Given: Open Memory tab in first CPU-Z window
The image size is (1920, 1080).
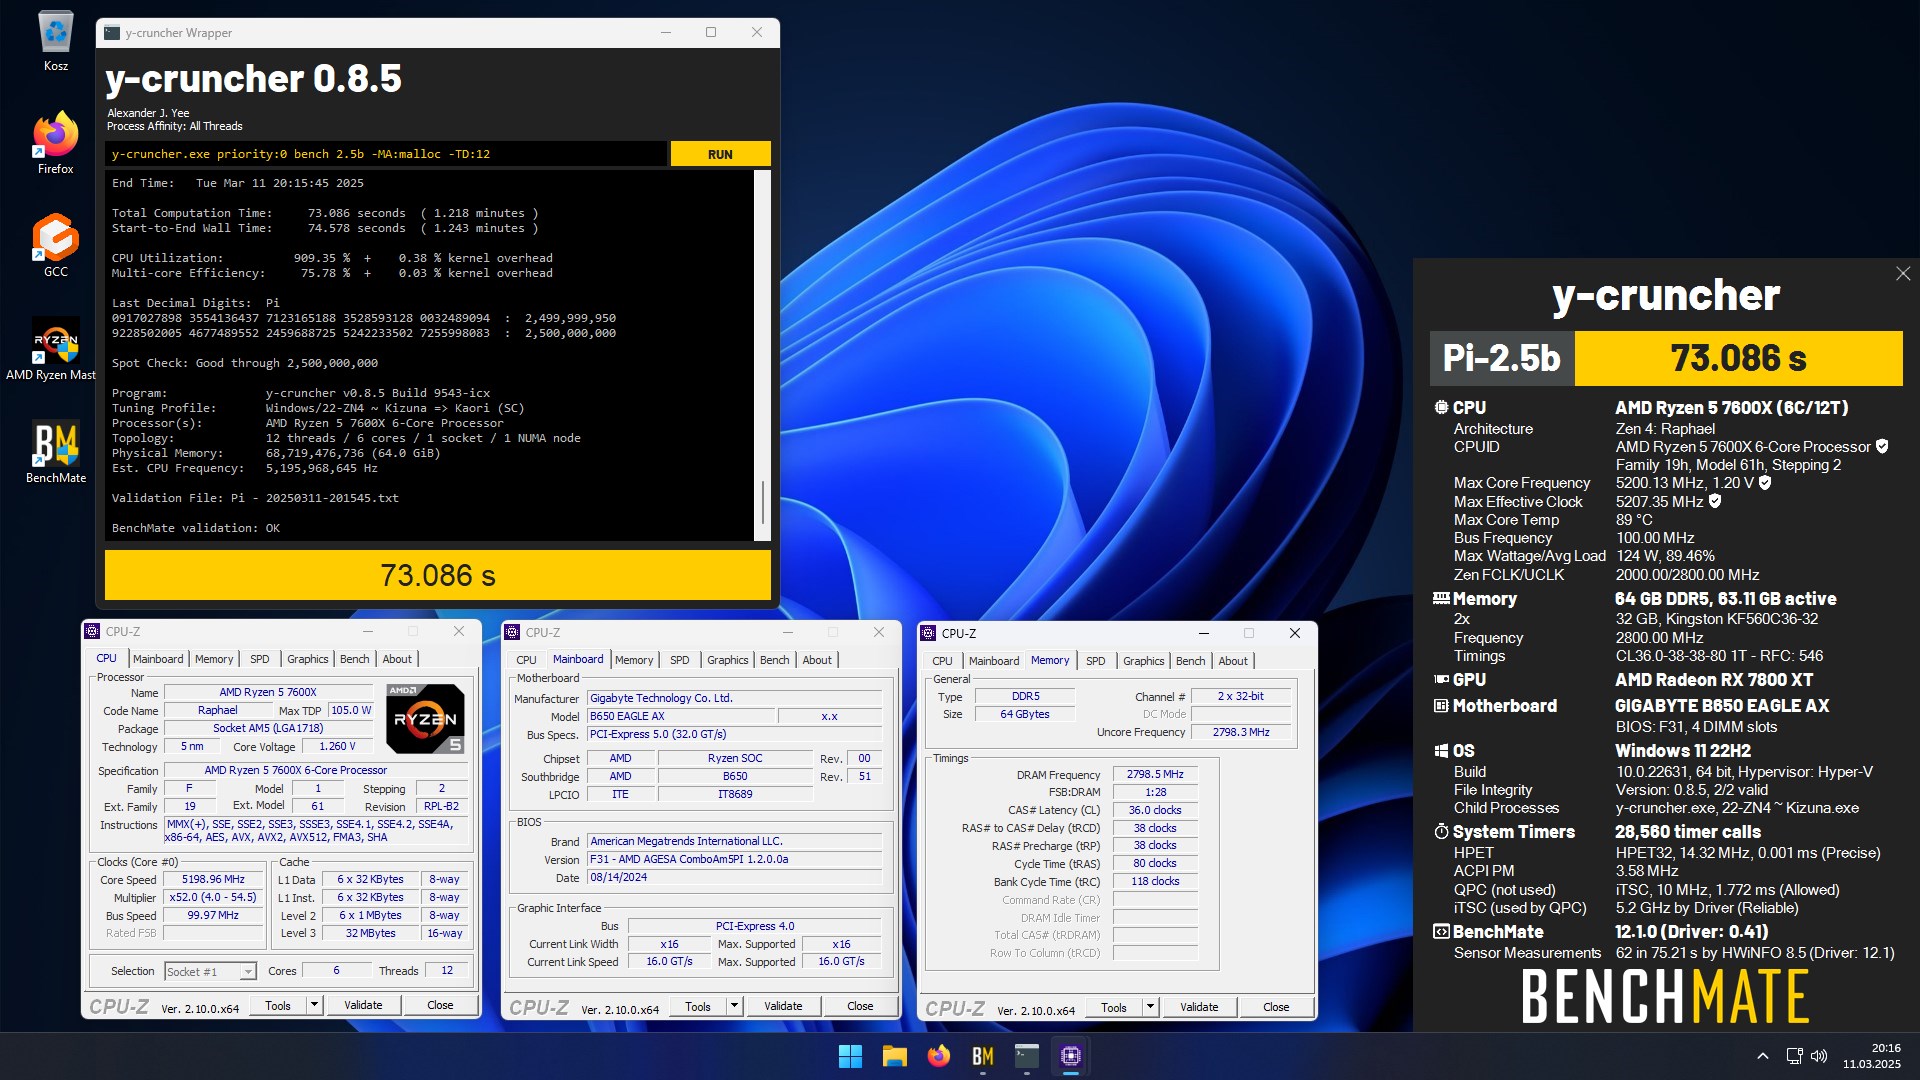Looking at the screenshot, I should coord(214,659).
